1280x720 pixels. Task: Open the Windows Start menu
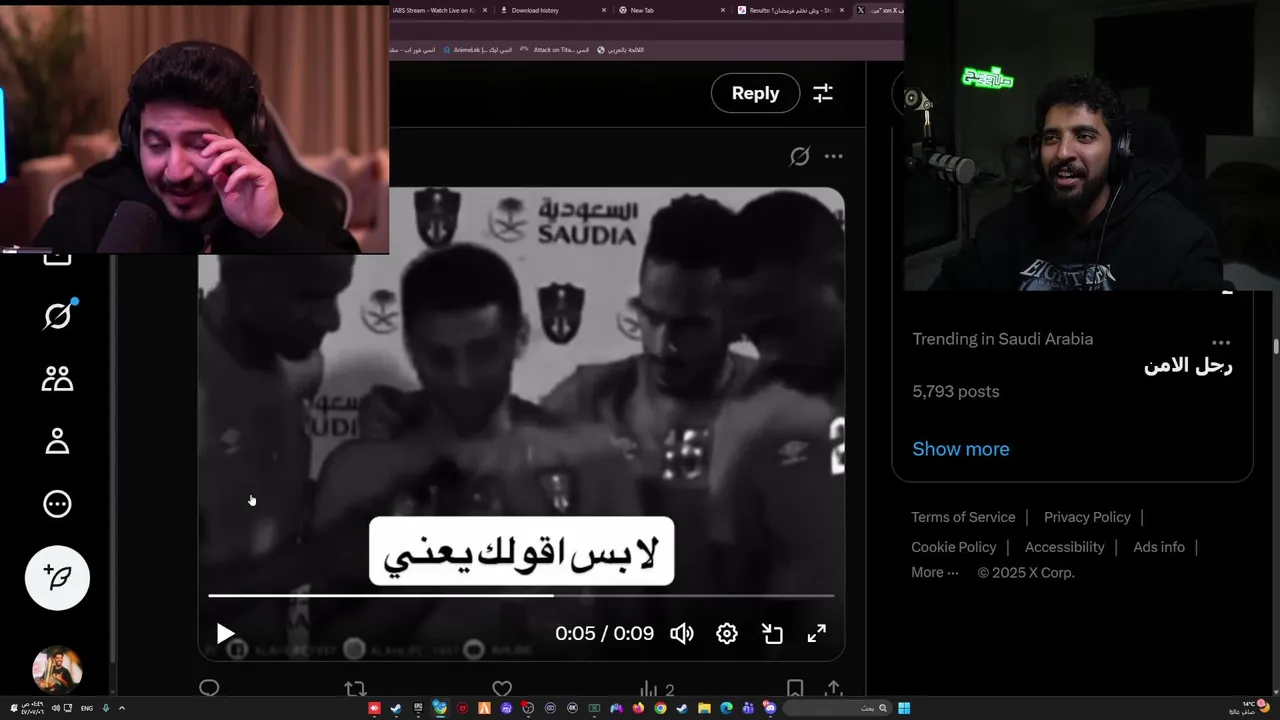pos(904,708)
